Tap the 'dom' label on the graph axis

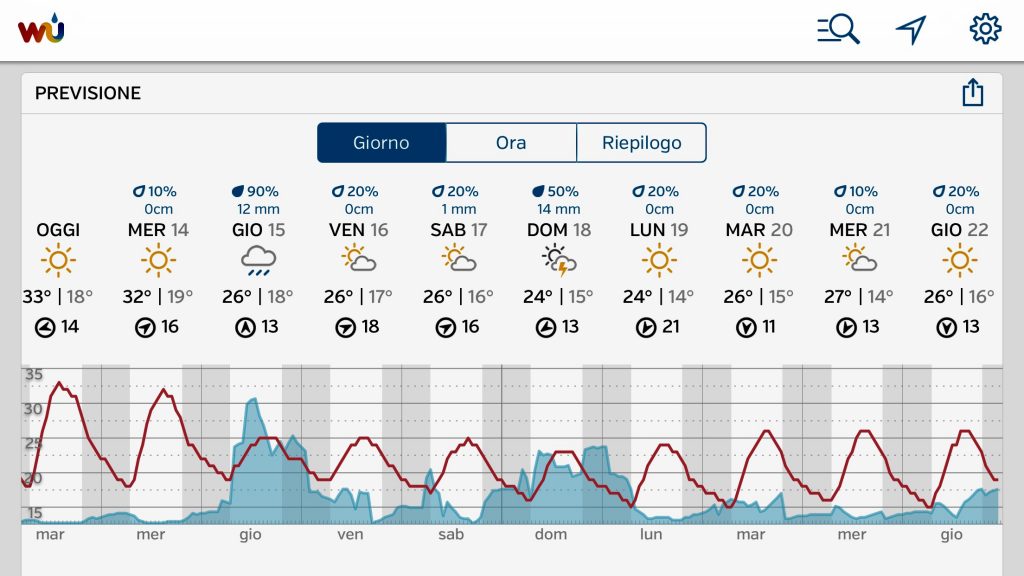[551, 534]
